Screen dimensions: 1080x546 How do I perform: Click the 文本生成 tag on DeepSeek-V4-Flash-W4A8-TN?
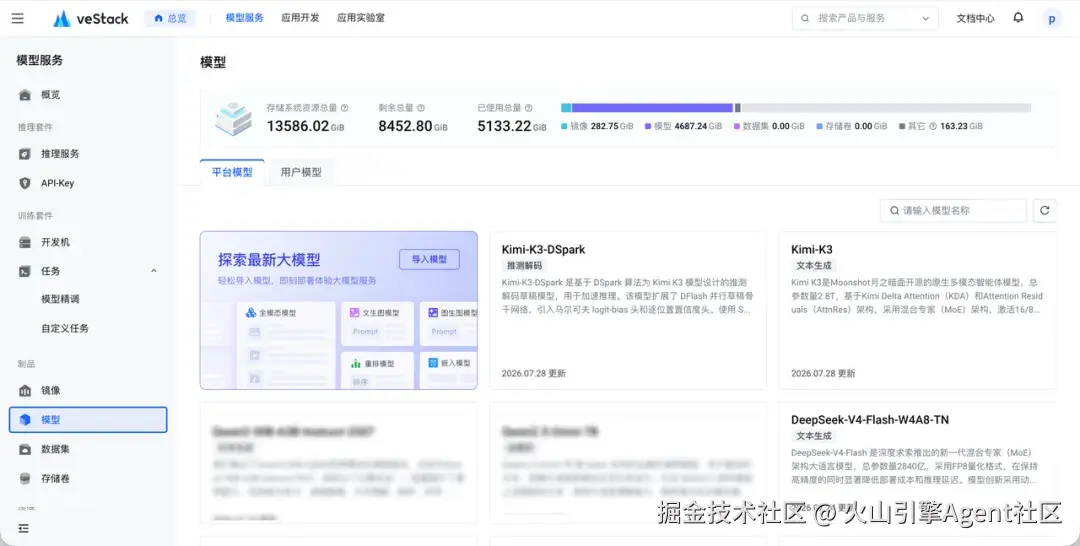click(x=813, y=436)
